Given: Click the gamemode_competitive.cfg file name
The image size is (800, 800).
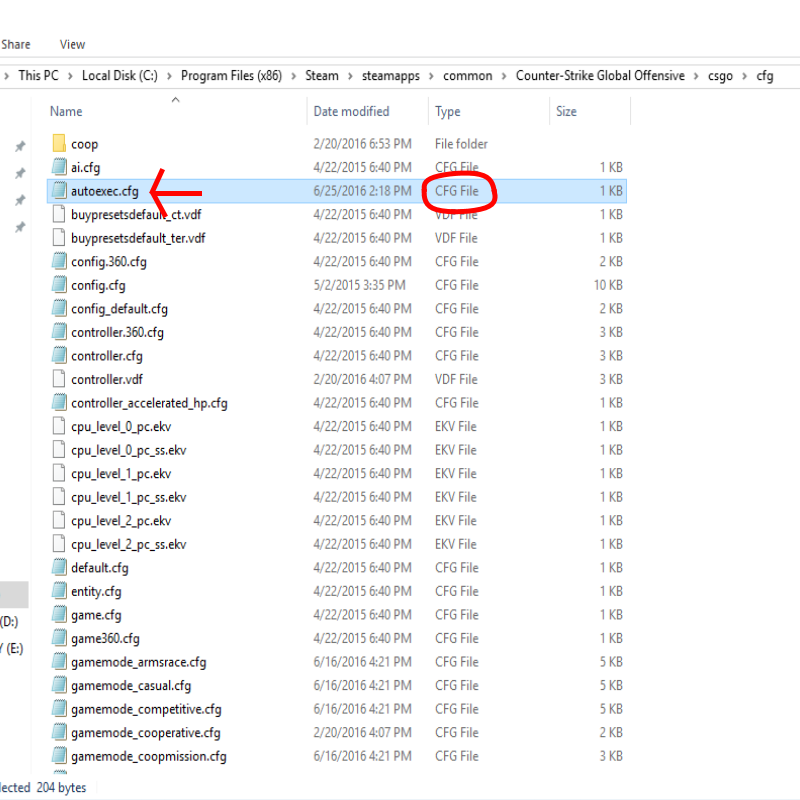Looking at the screenshot, I should (146, 709).
